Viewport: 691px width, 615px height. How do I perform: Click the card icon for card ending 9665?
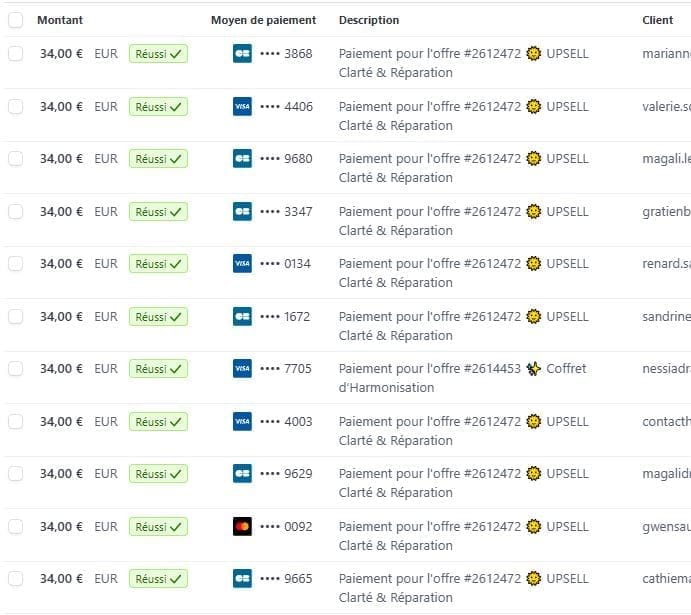(241, 578)
